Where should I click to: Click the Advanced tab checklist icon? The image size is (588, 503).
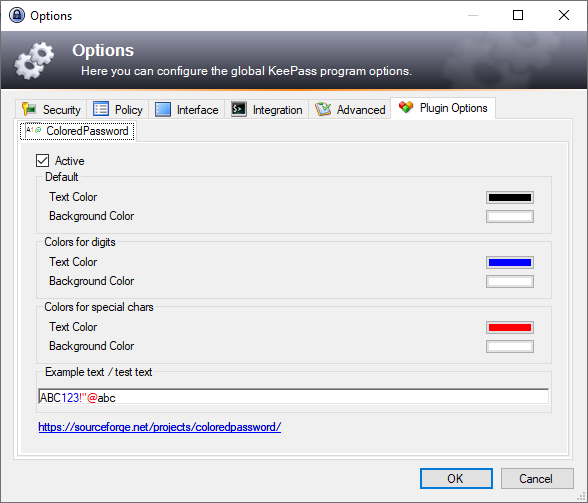click(x=323, y=109)
